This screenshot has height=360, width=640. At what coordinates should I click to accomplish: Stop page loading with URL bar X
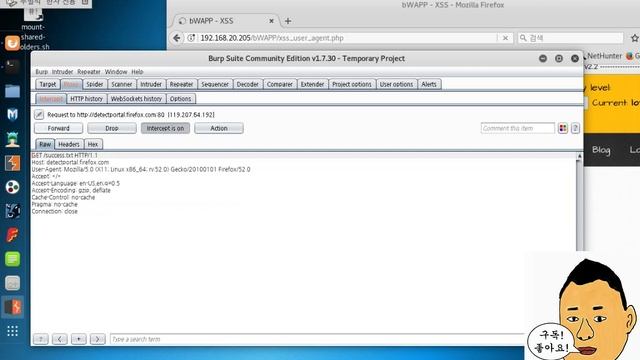[505, 38]
